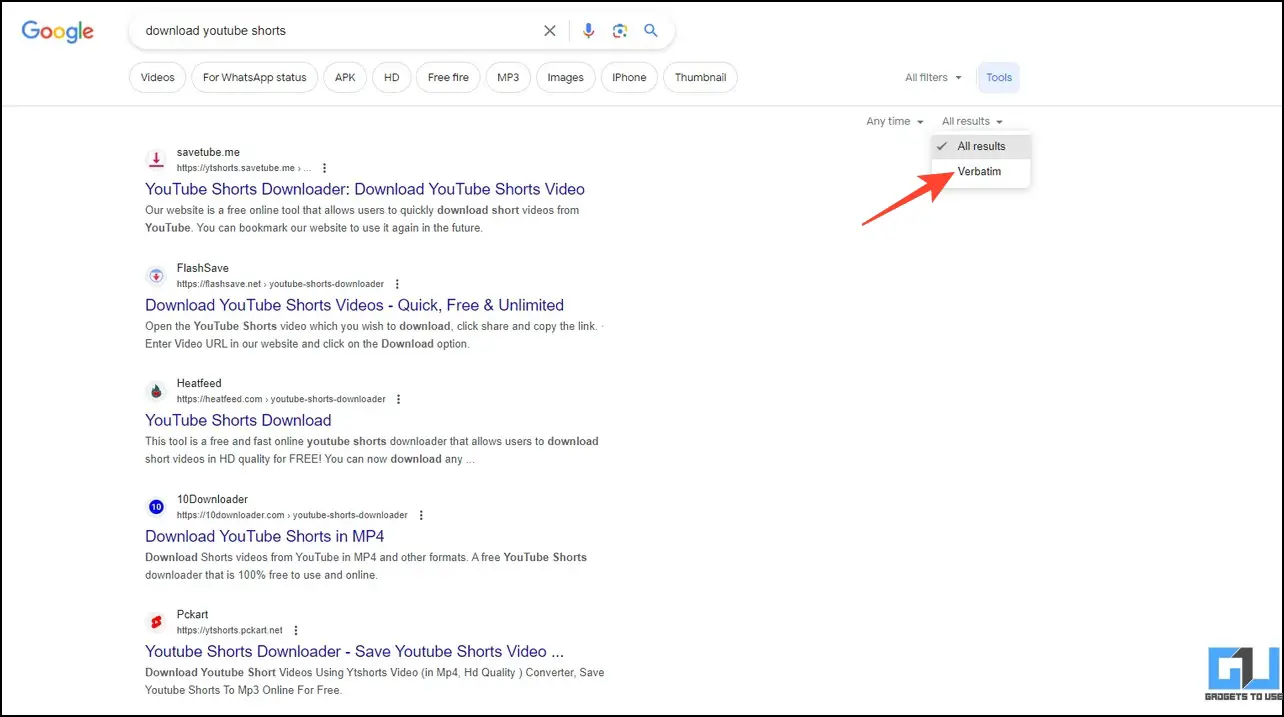Open more options beside flashsave.net URL
This screenshot has width=1284, height=717.
point(397,284)
